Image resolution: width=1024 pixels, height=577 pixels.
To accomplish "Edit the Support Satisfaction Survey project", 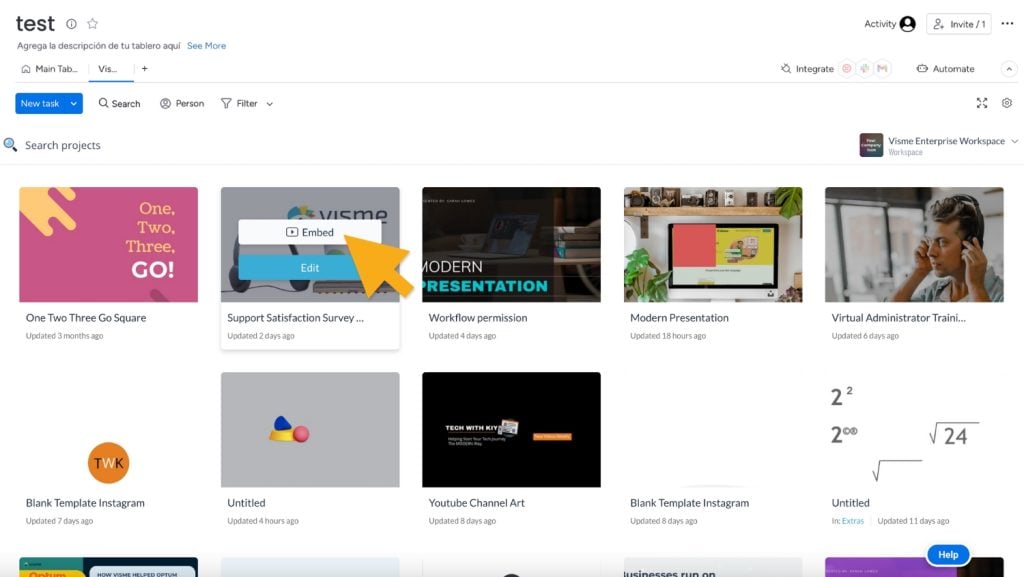I will [x=309, y=267].
